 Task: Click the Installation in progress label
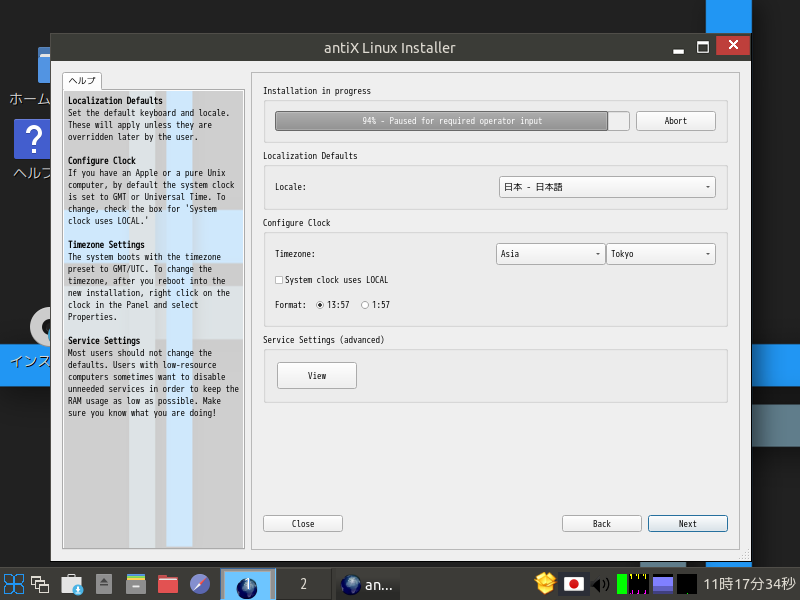[x=317, y=91]
